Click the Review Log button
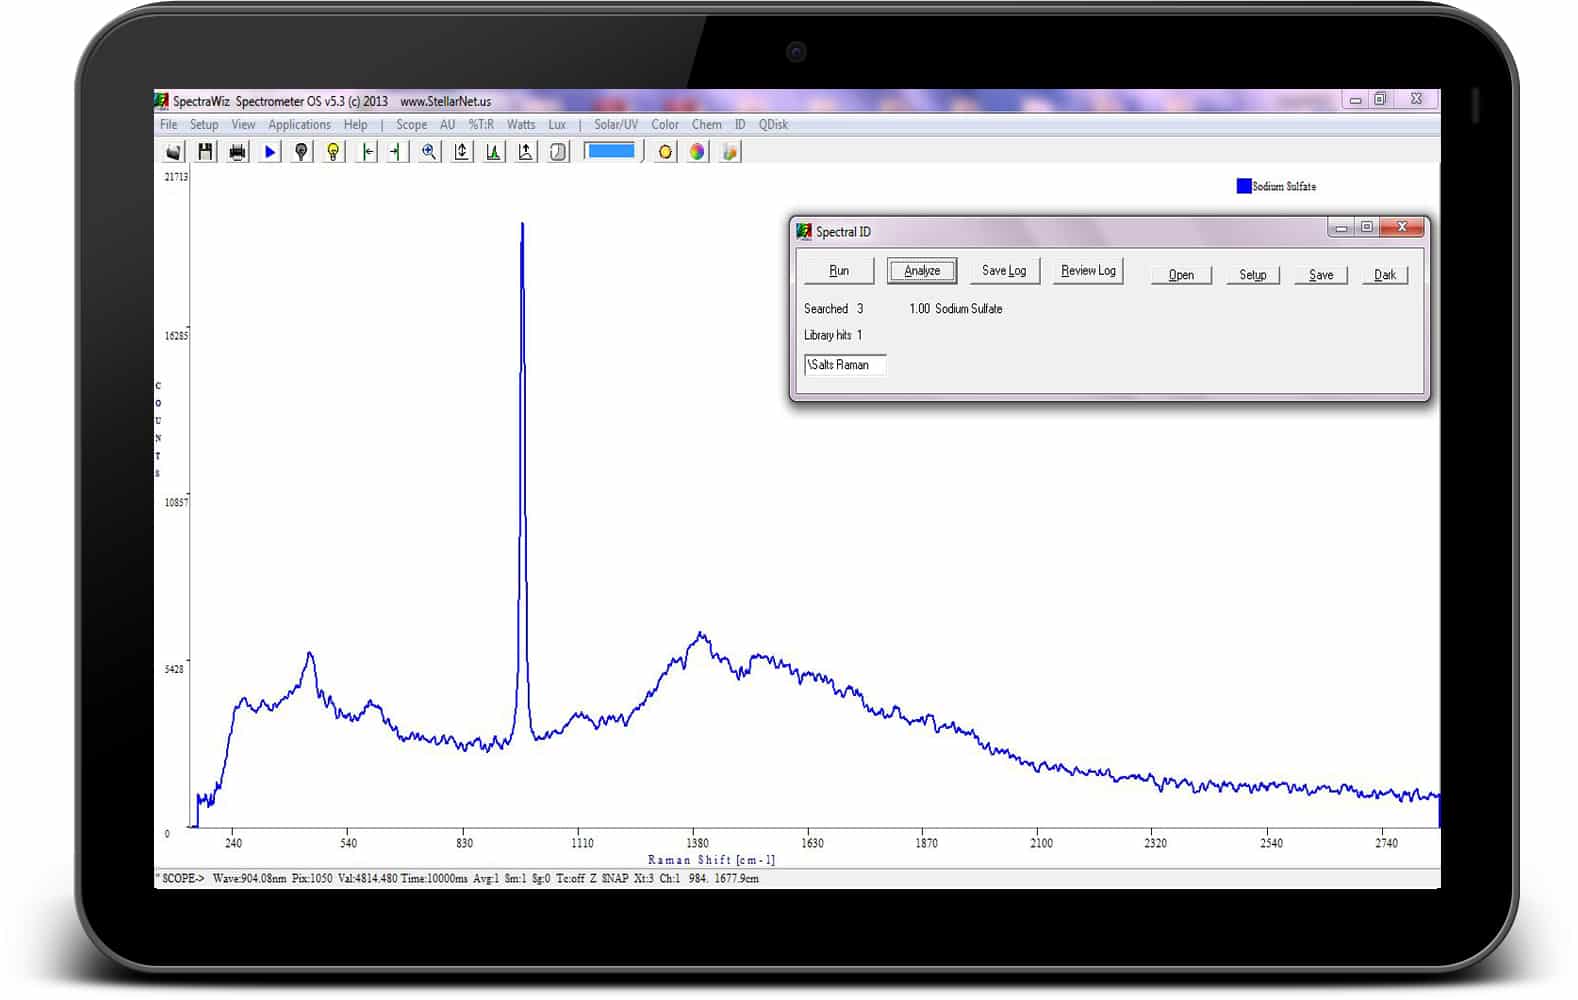The image size is (1578, 1000). pyautogui.click(x=1088, y=271)
